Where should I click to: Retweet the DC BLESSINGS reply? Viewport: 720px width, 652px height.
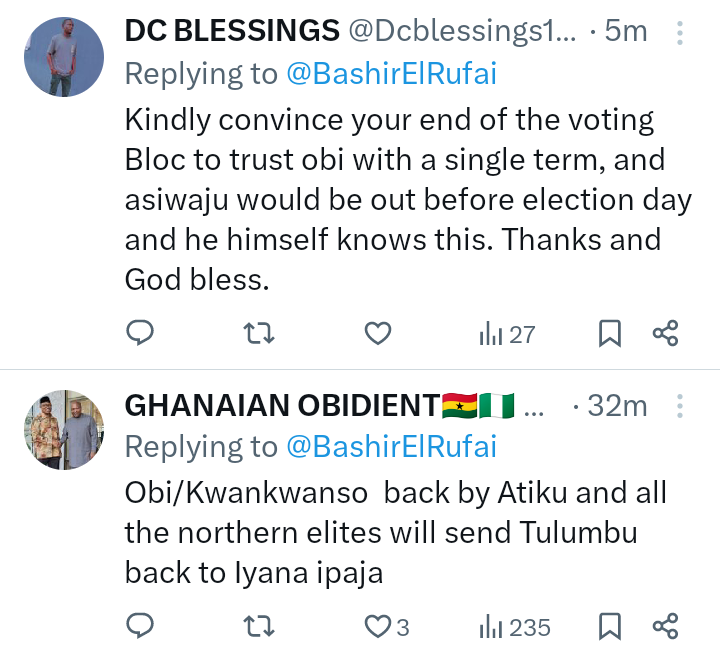pyautogui.click(x=259, y=334)
